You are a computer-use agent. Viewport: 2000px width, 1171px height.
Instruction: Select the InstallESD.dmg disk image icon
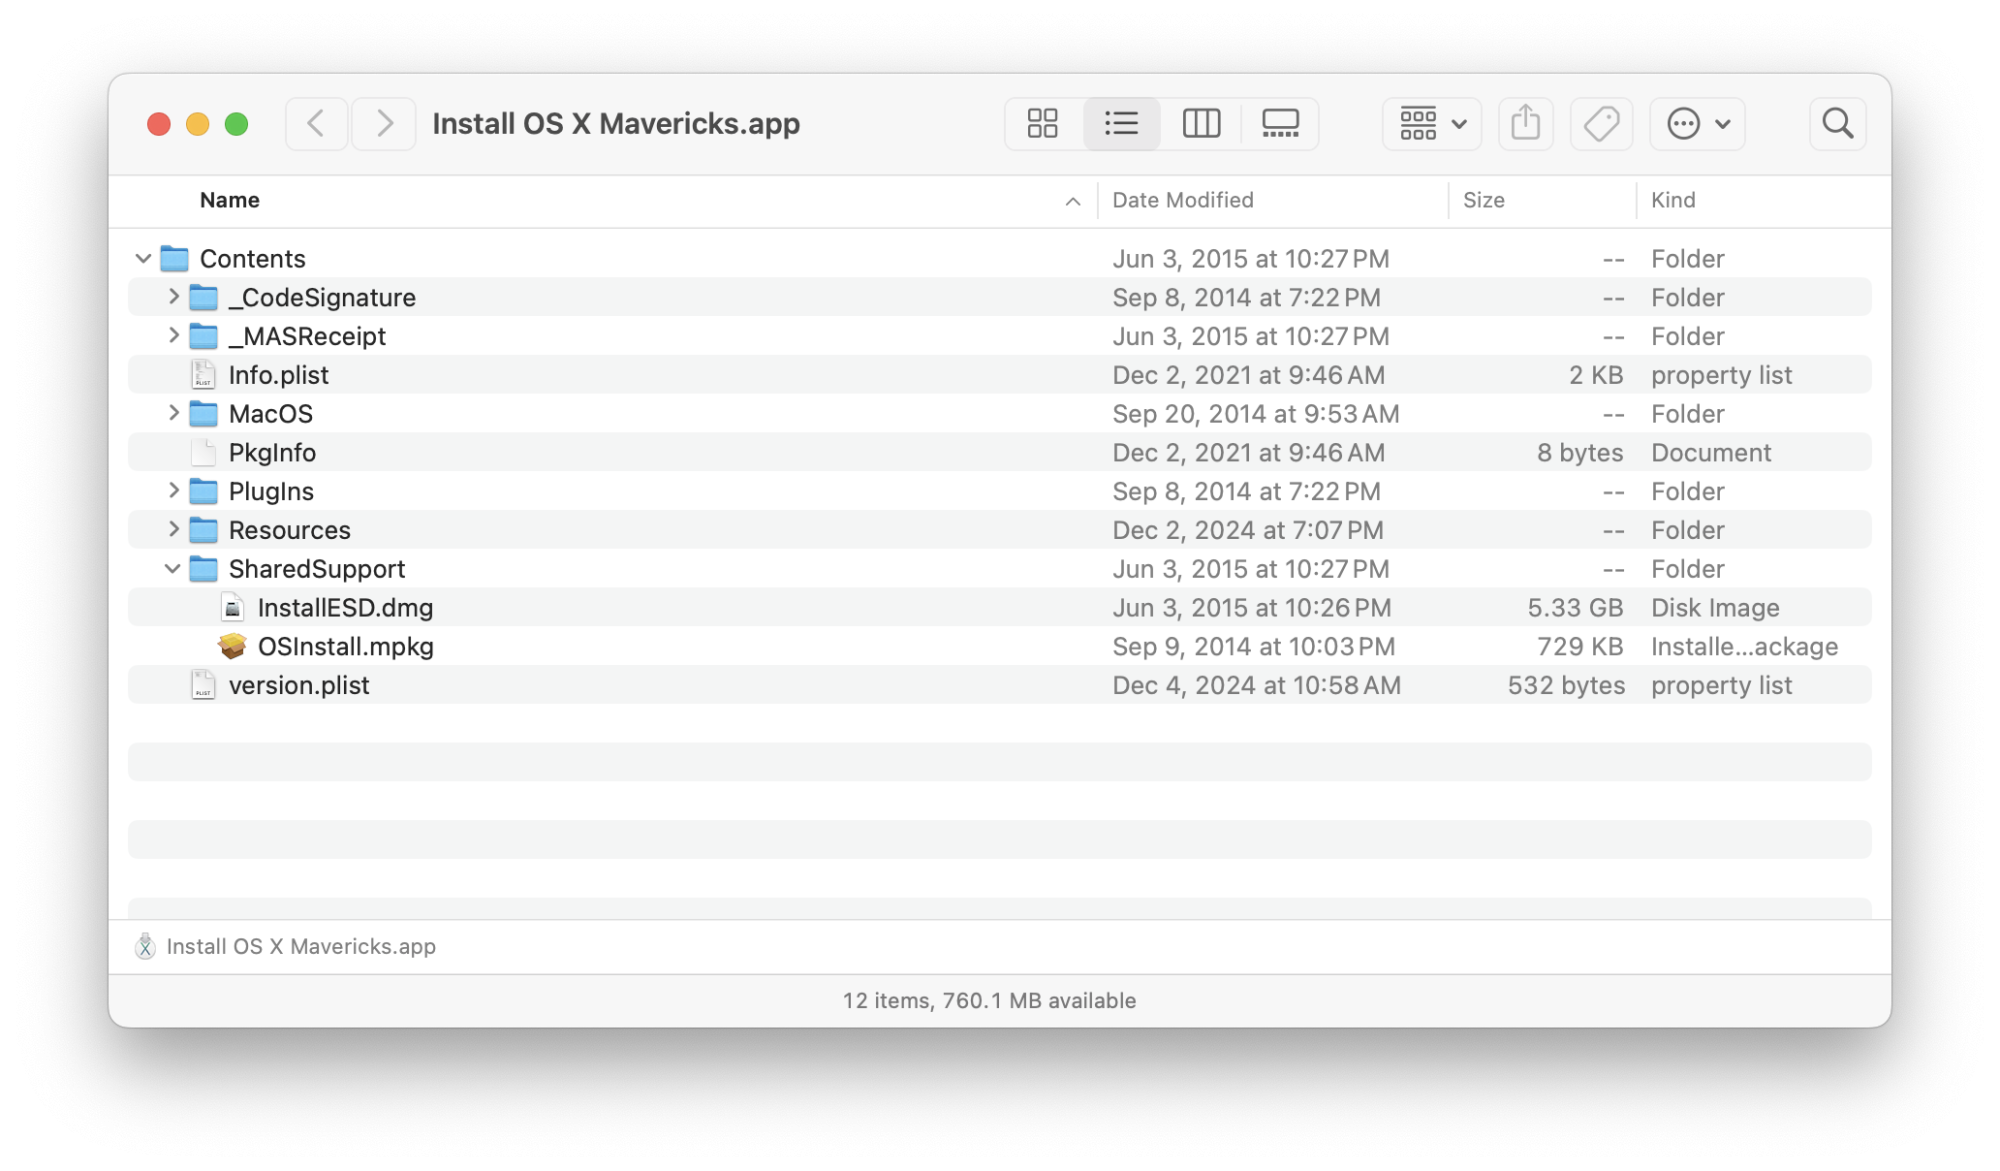(x=233, y=607)
